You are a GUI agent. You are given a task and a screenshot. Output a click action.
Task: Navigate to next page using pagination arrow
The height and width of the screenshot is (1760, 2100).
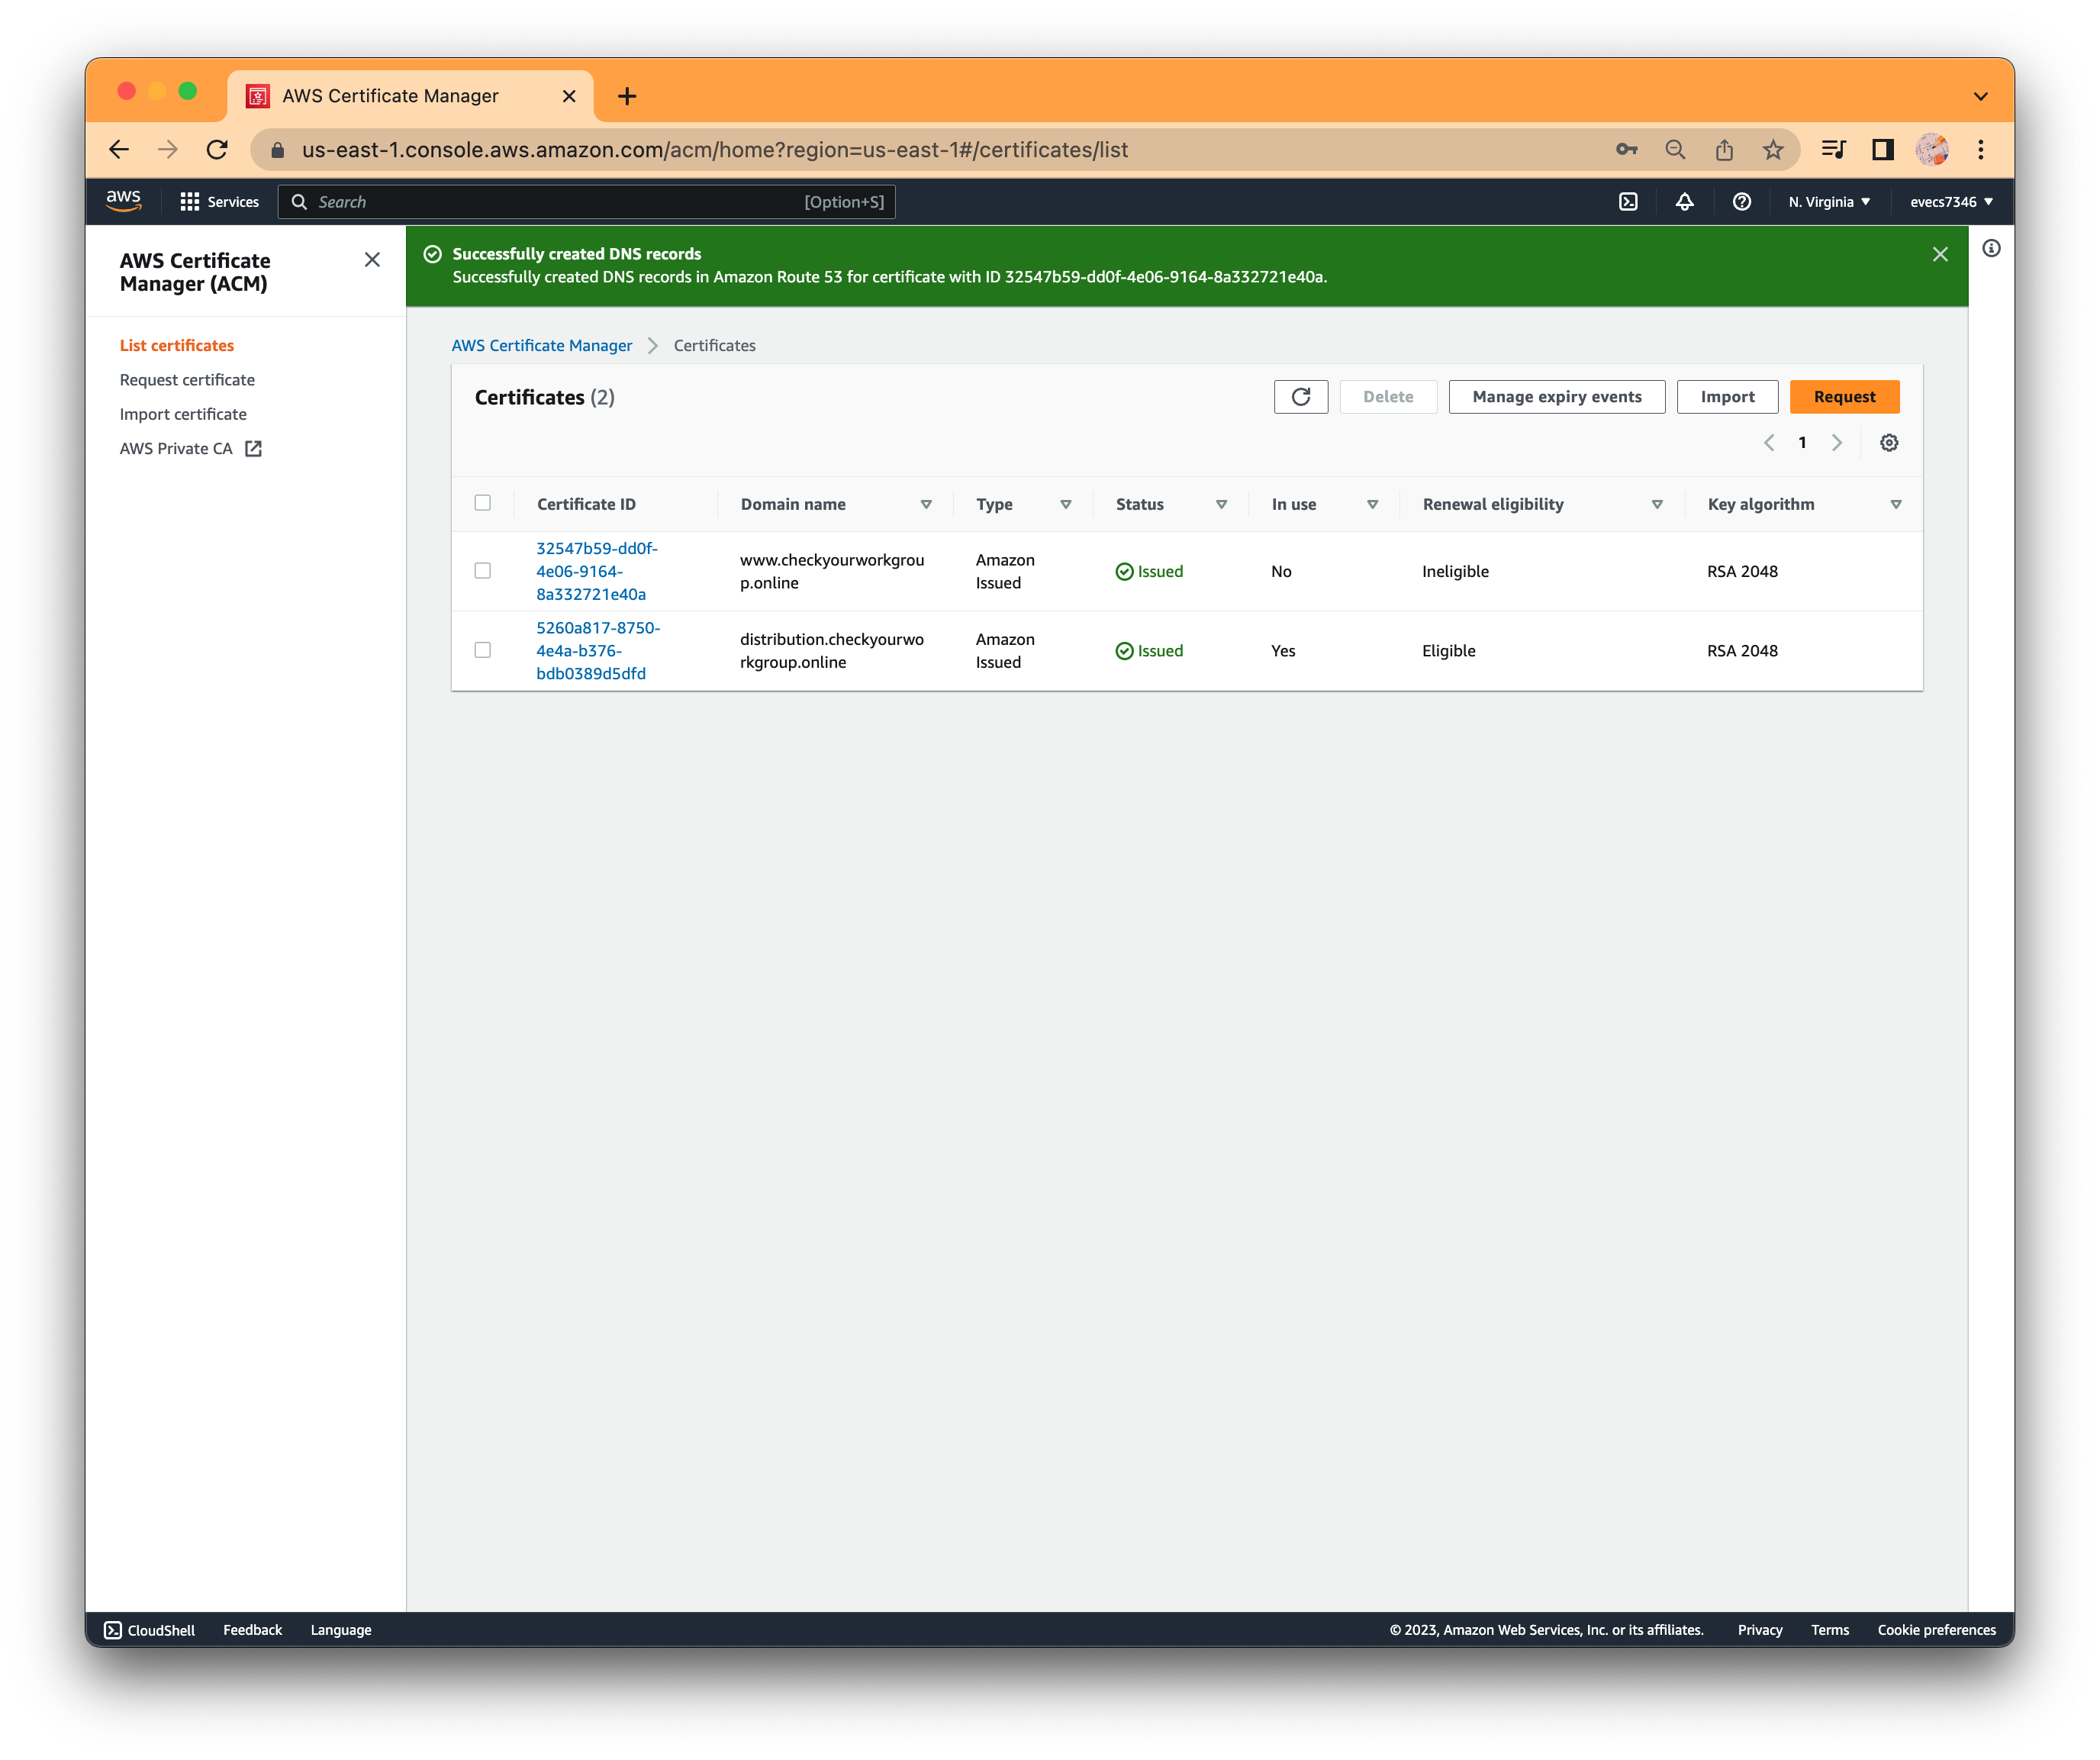(1837, 442)
